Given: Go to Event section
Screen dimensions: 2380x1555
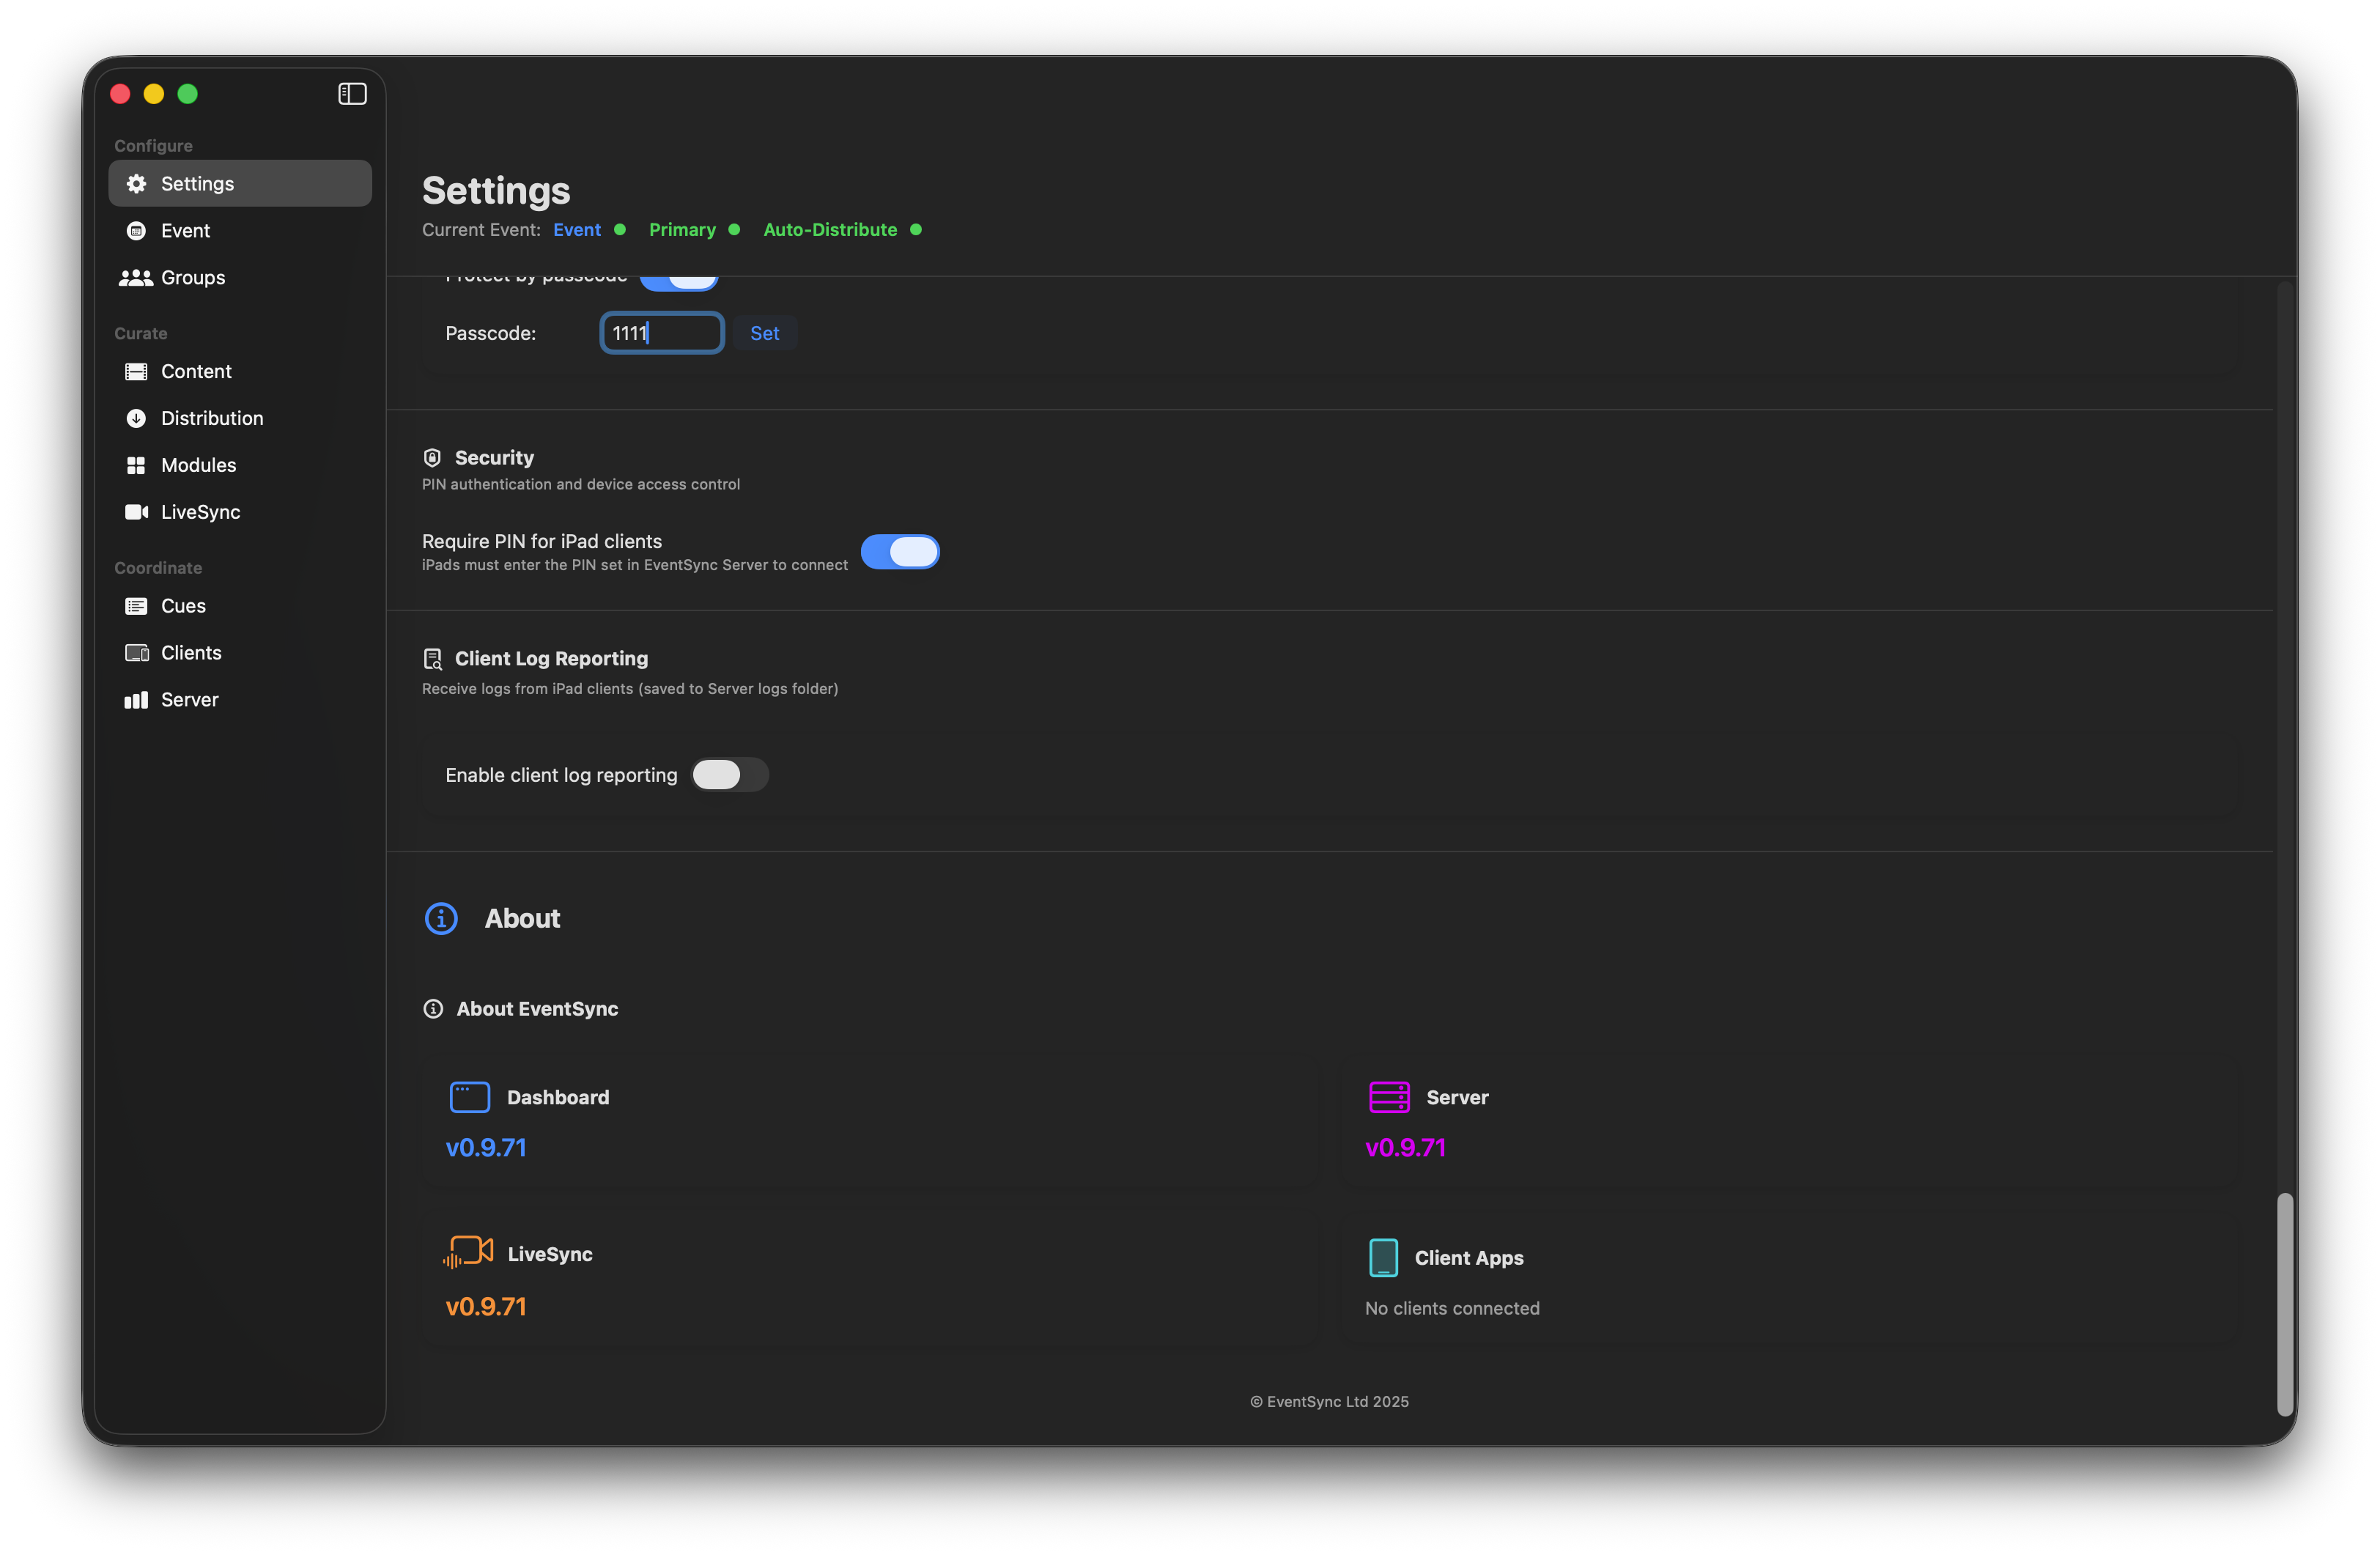Looking at the screenshot, I should [x=240, y=231].
